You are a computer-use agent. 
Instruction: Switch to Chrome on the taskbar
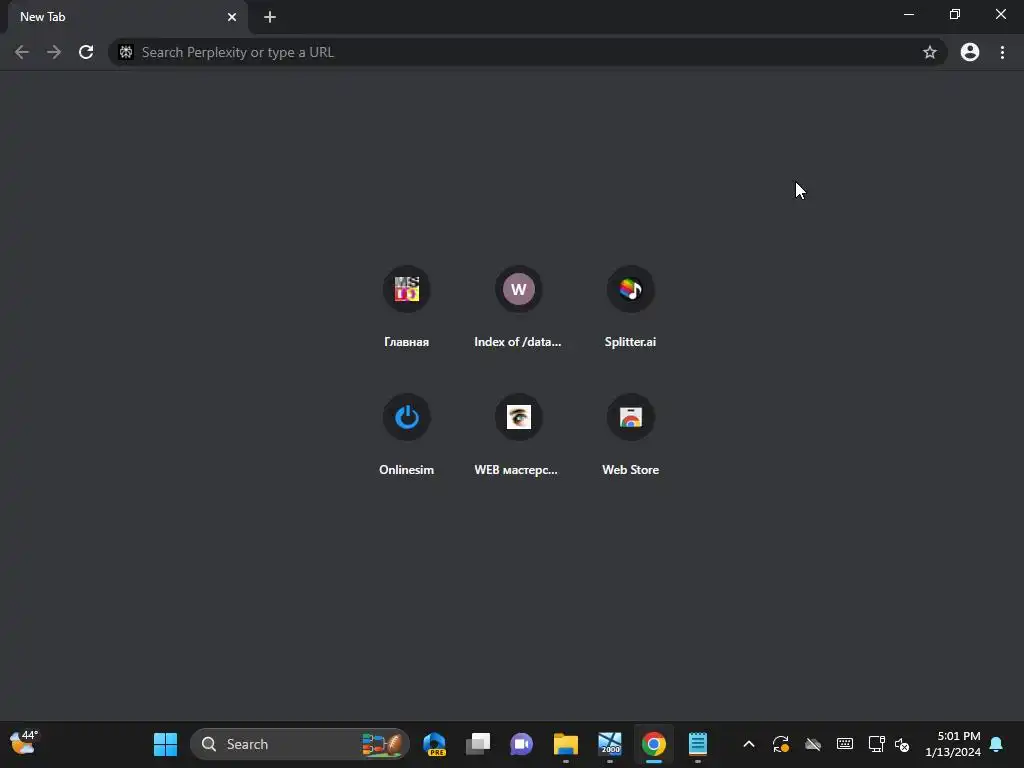(x=653, y=744)
